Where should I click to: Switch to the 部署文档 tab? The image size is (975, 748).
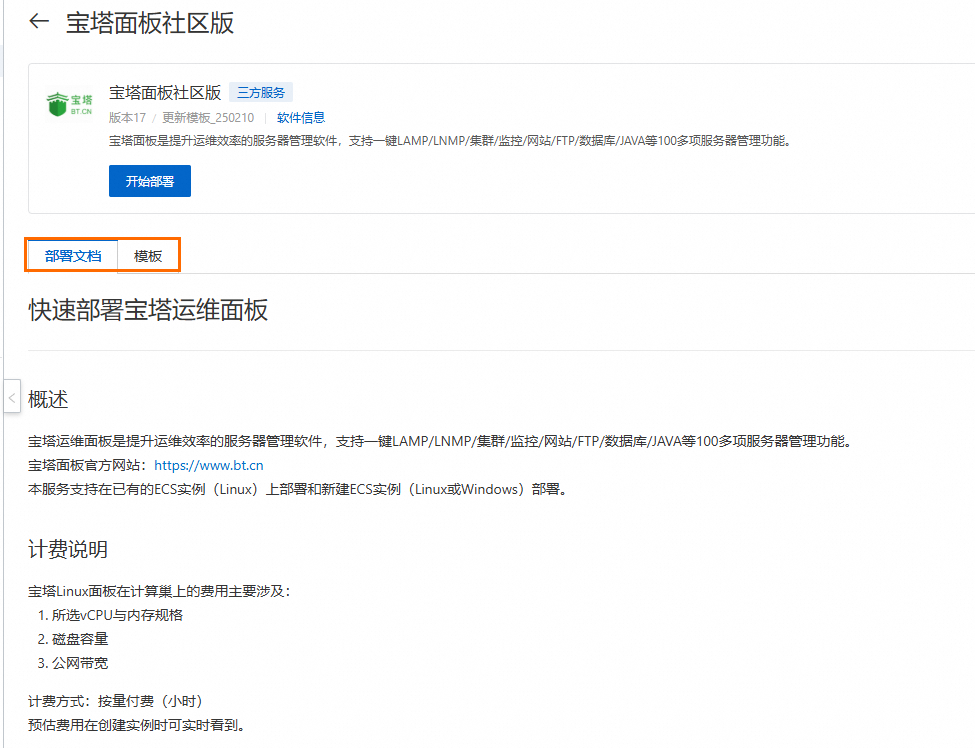tap(73, 256)
